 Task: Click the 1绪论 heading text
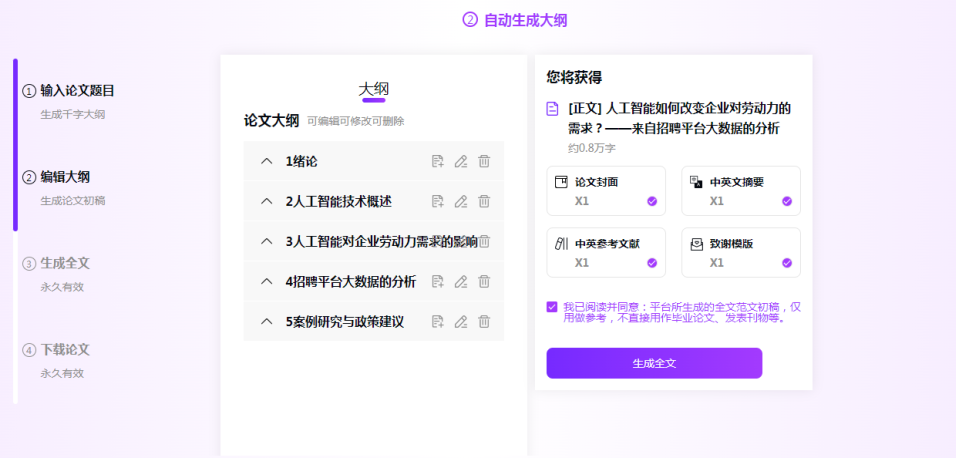pos(302,162)
